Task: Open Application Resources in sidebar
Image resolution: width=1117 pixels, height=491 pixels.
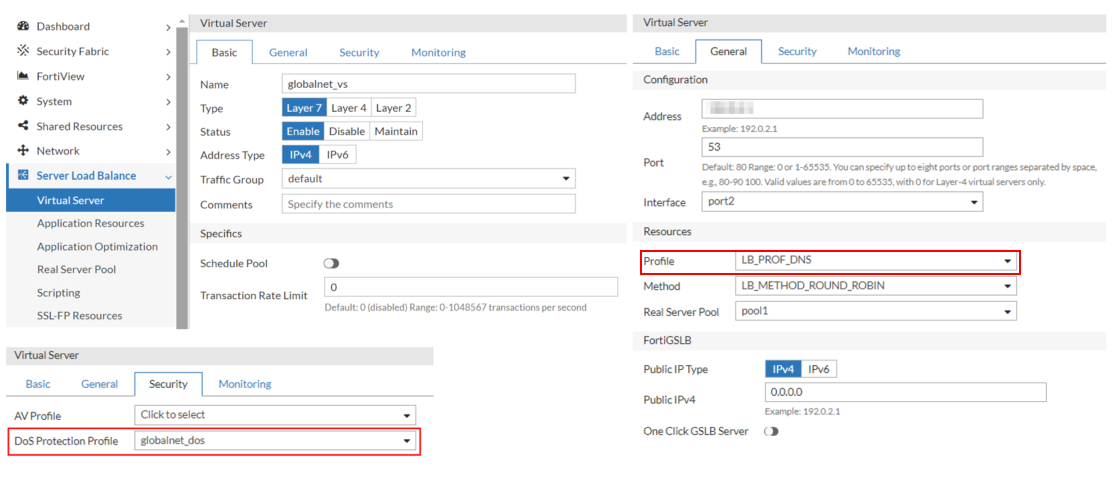Action: 90,223
